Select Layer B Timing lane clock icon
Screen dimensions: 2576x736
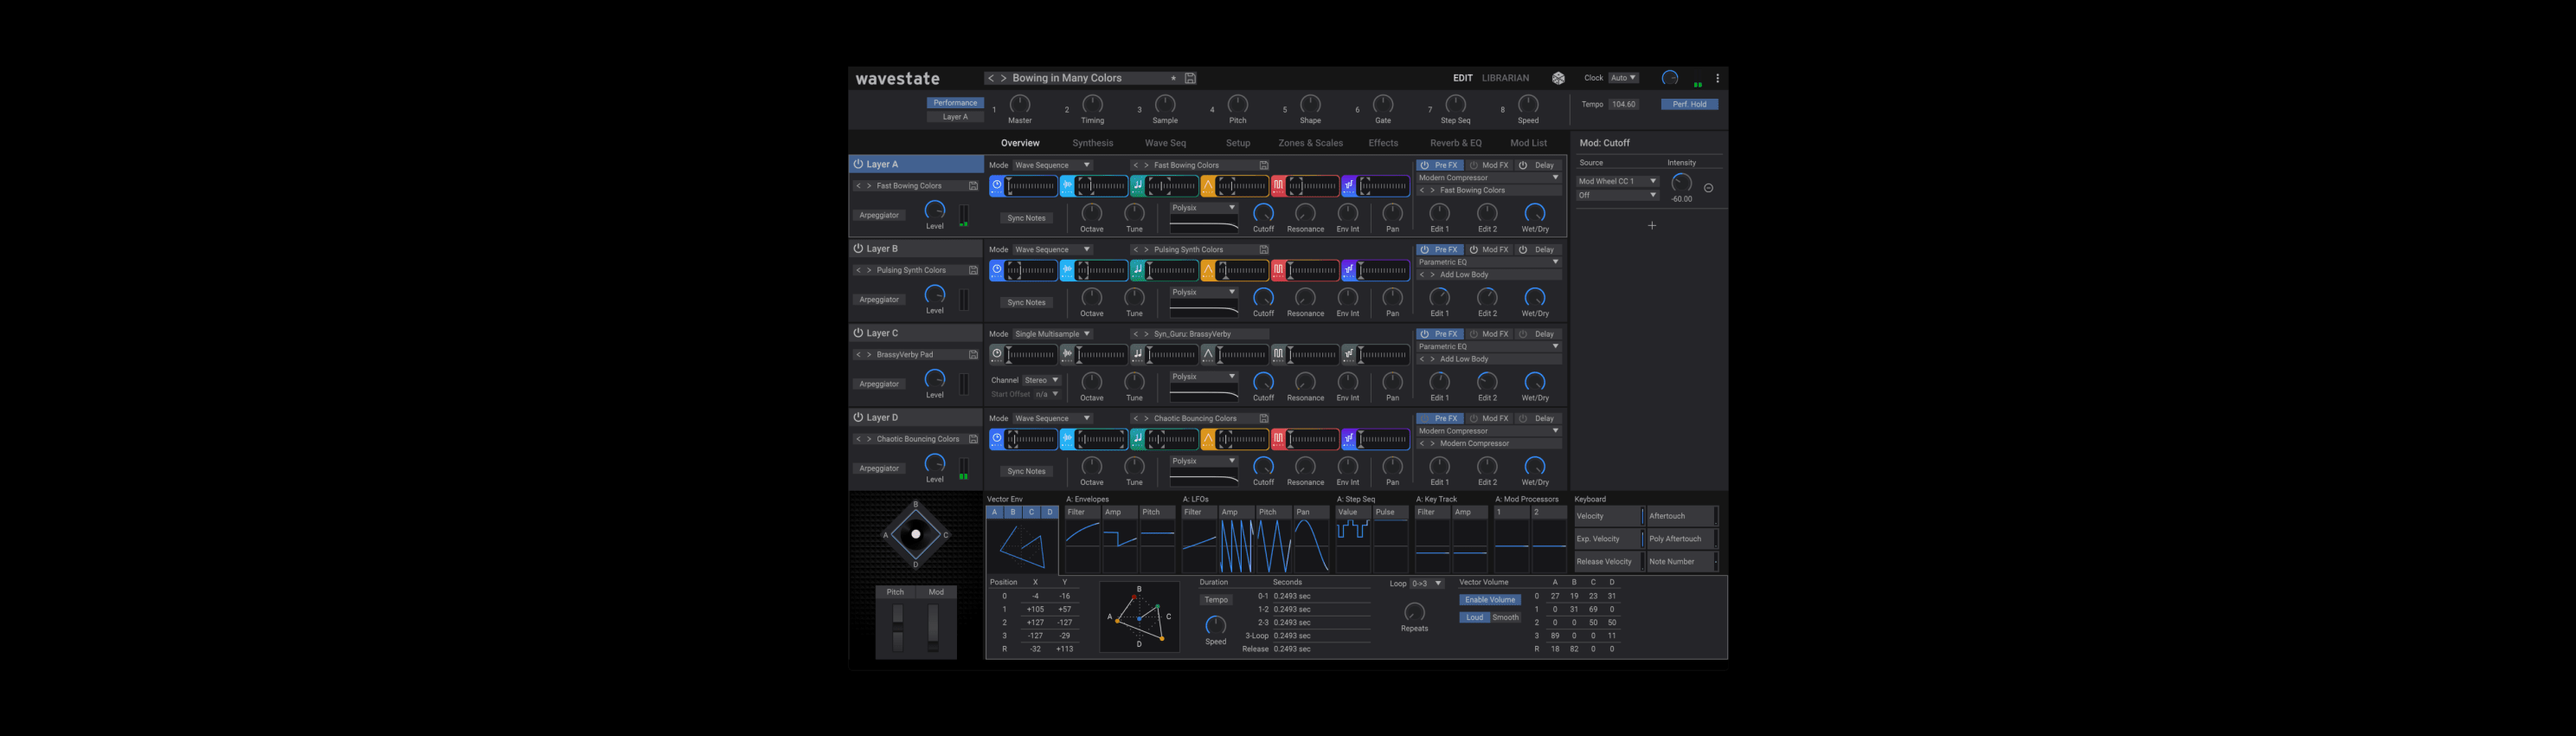click(x=997, y=270)
